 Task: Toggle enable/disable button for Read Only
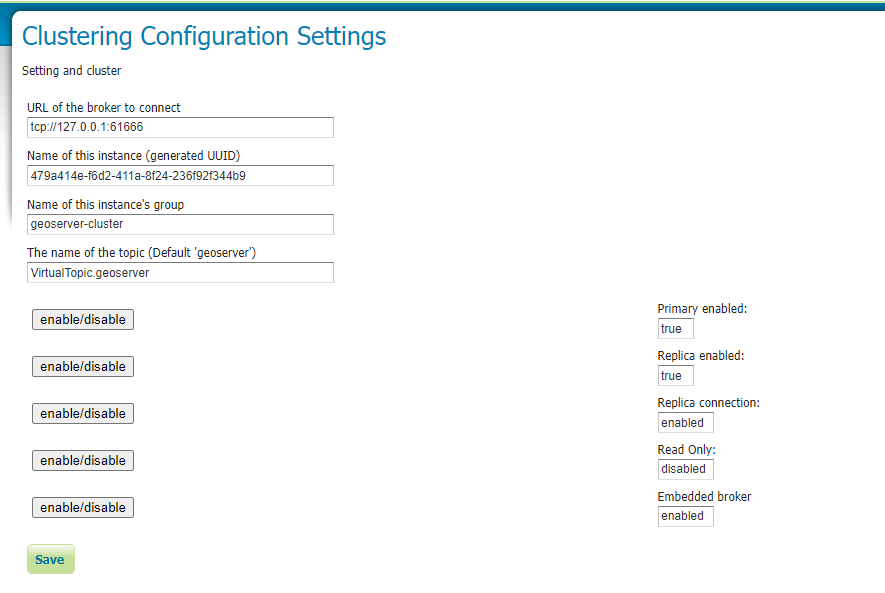tap(83, 461)
